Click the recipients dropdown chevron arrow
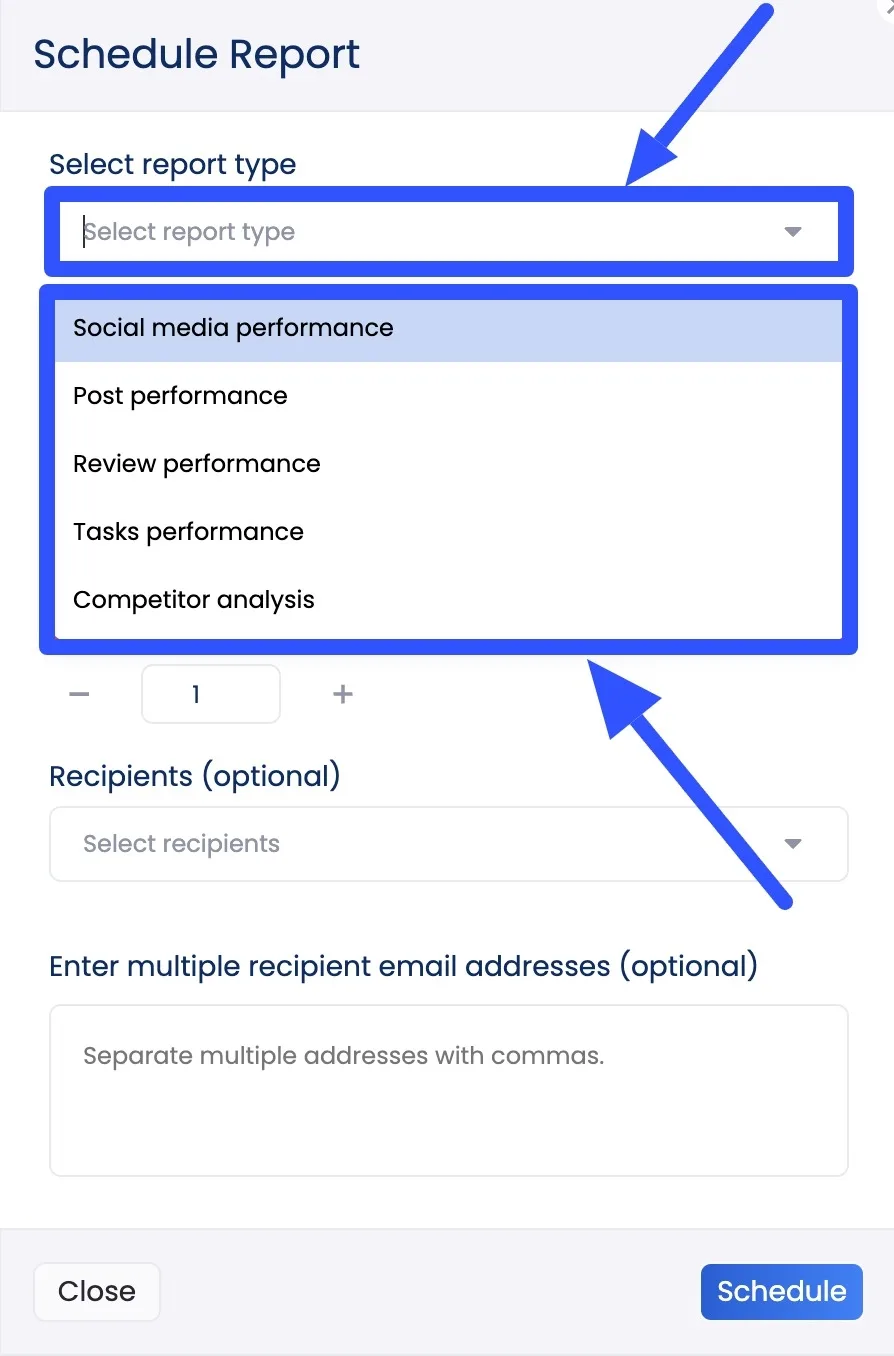Image resolution: width=894 pixels, height=1356 pixels. coord(792,844)
